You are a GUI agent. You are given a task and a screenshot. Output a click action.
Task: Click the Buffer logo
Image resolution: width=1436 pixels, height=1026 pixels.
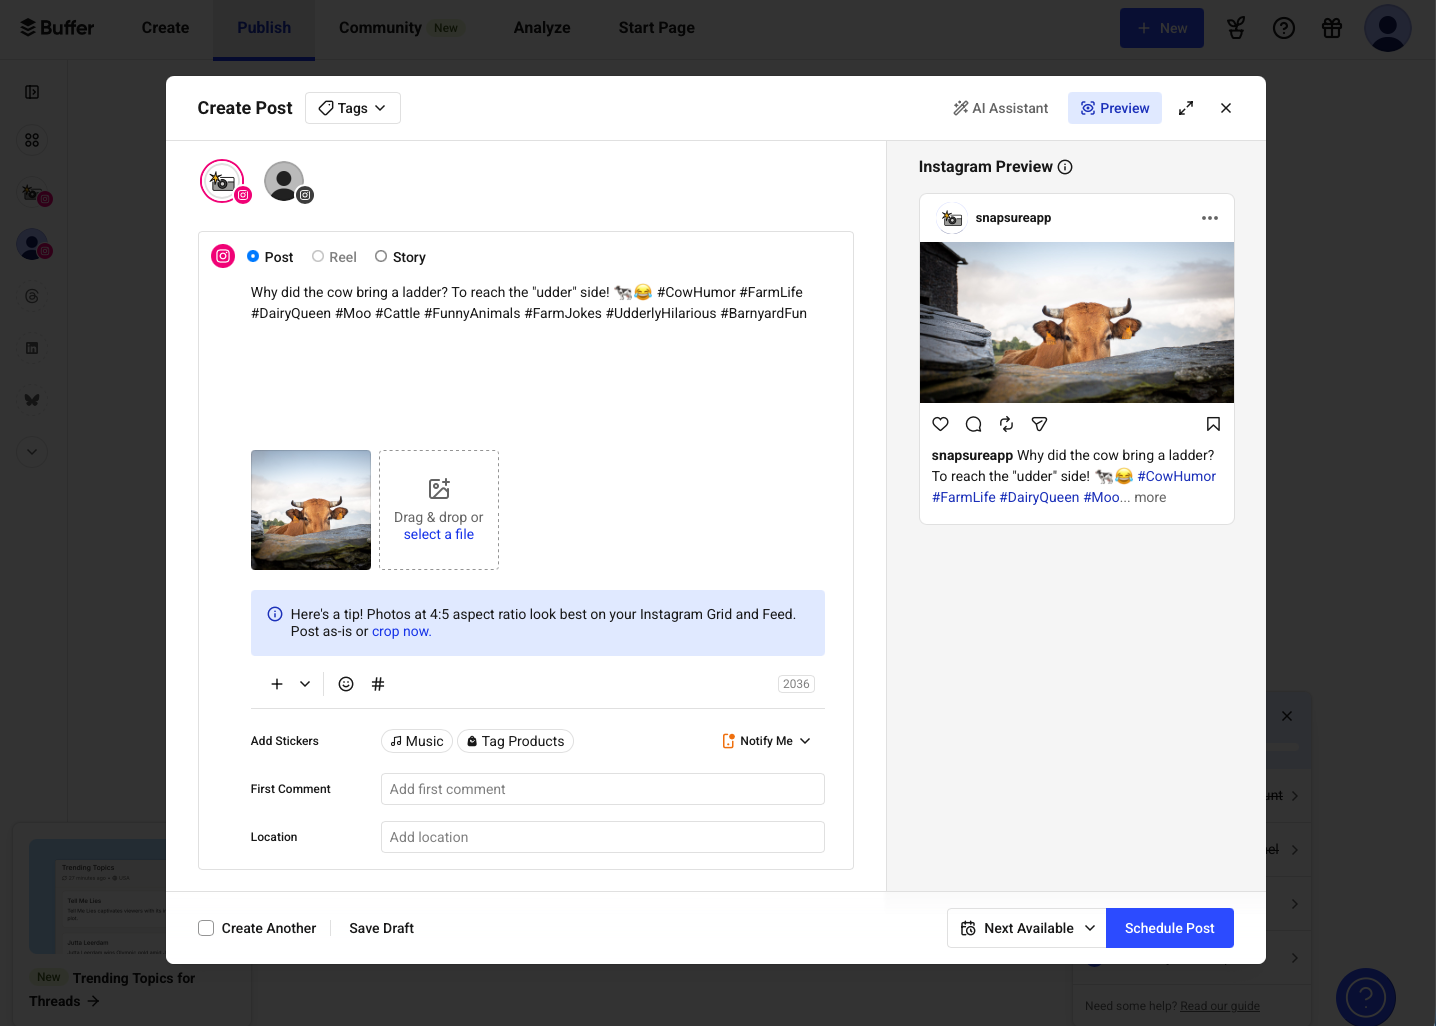click(56, 27)
